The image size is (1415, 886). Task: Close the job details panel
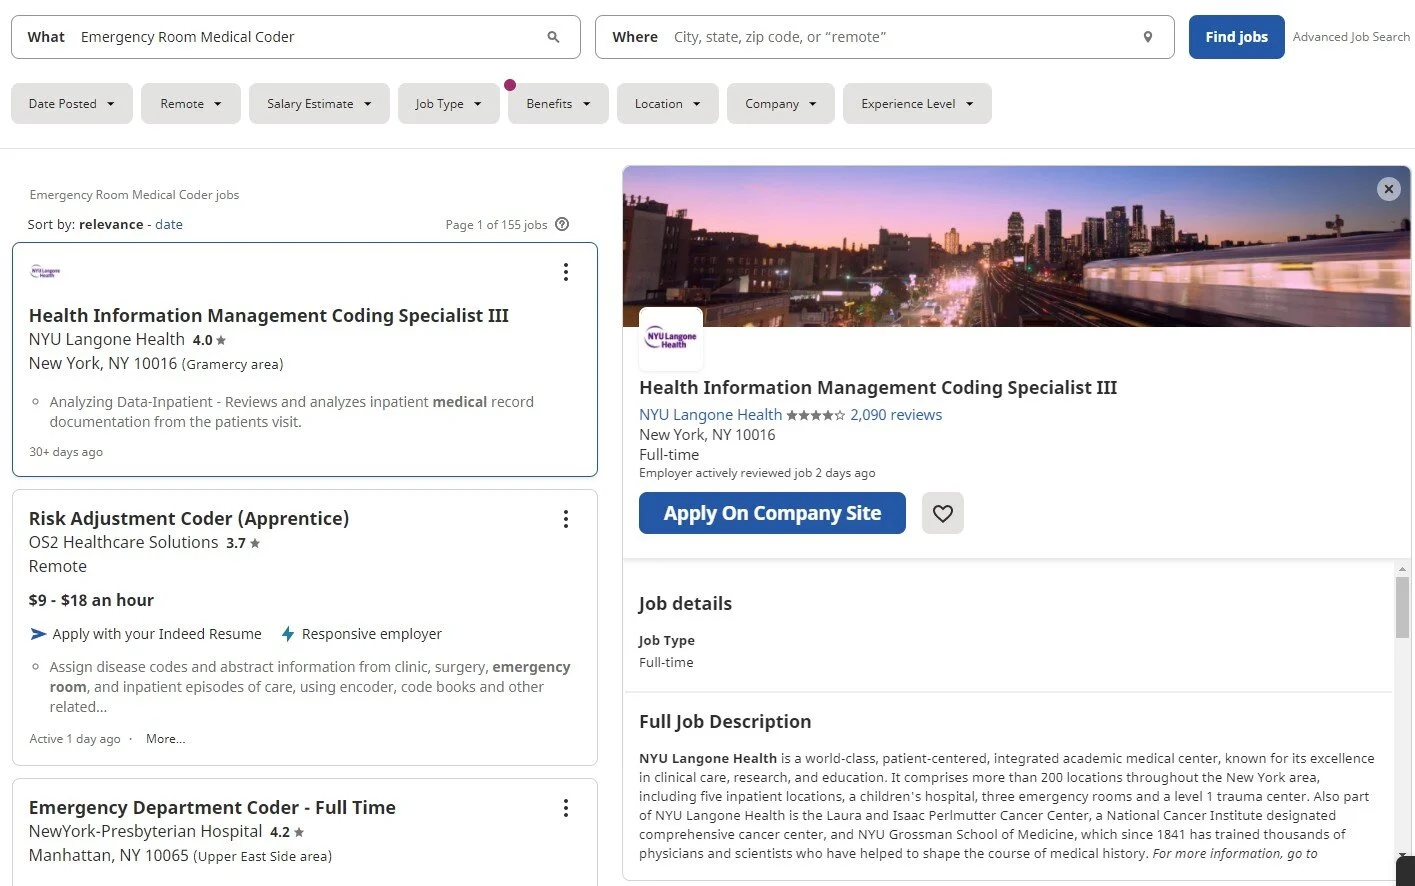(1388, 189)
